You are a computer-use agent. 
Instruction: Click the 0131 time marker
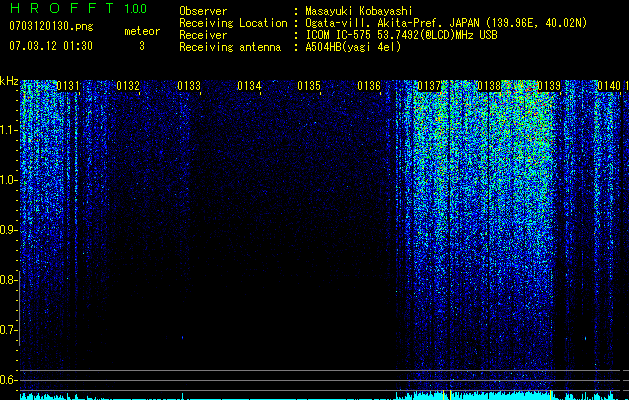pyautogui.click(x=67, y=86)
